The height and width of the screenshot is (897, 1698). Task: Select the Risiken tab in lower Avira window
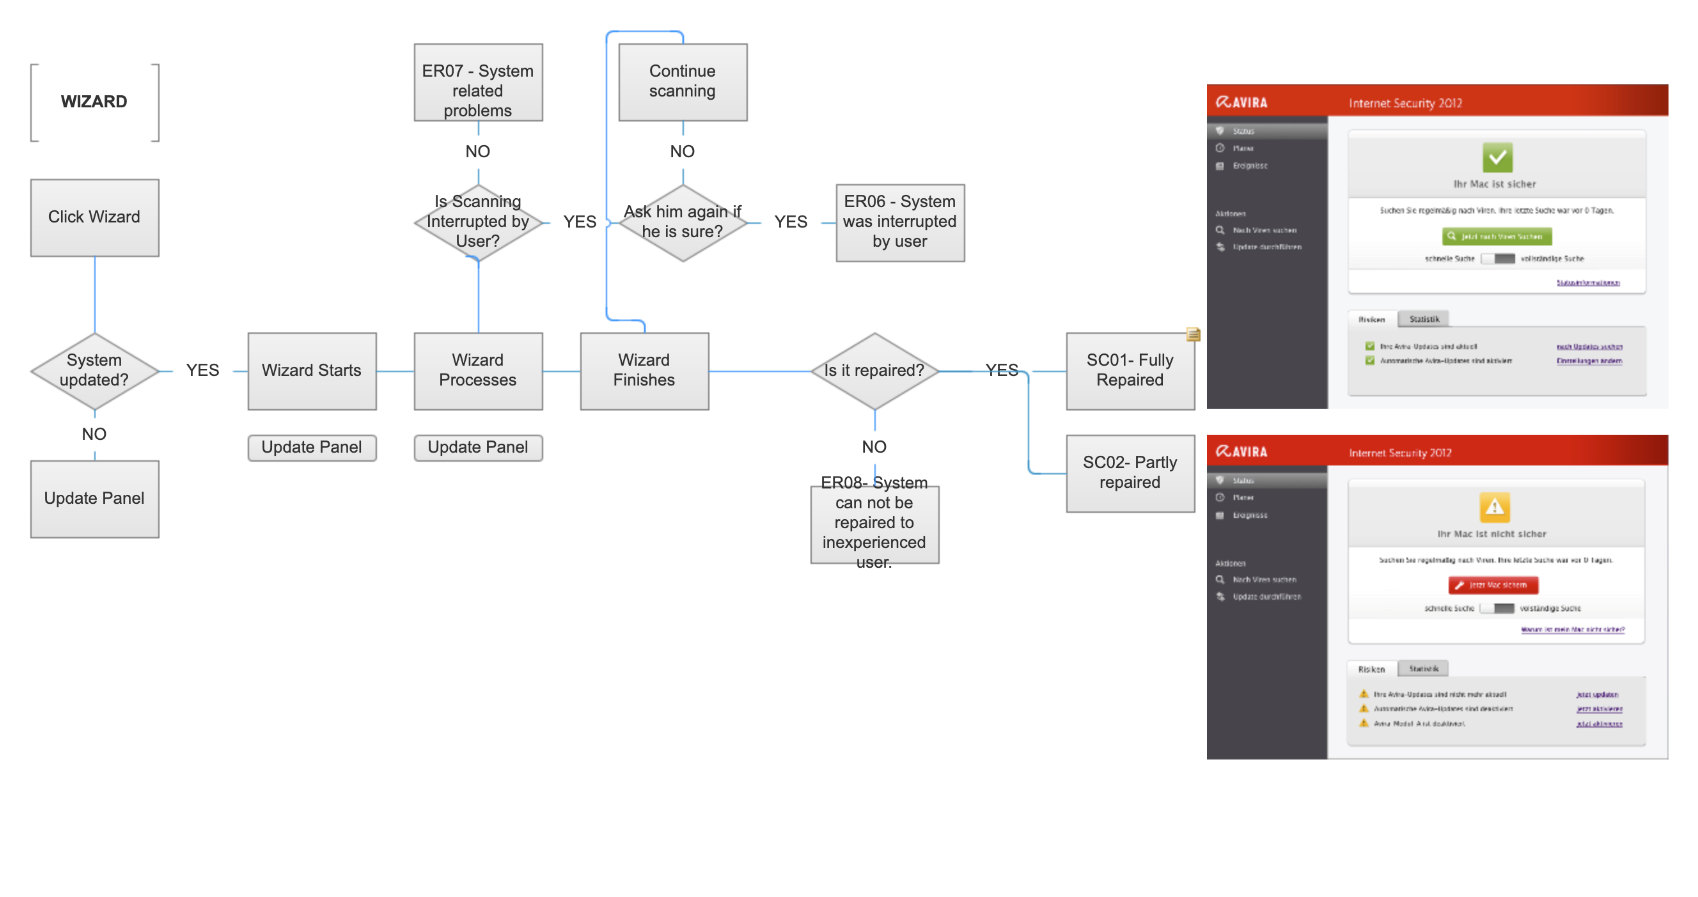click(x=1372, y=669)
